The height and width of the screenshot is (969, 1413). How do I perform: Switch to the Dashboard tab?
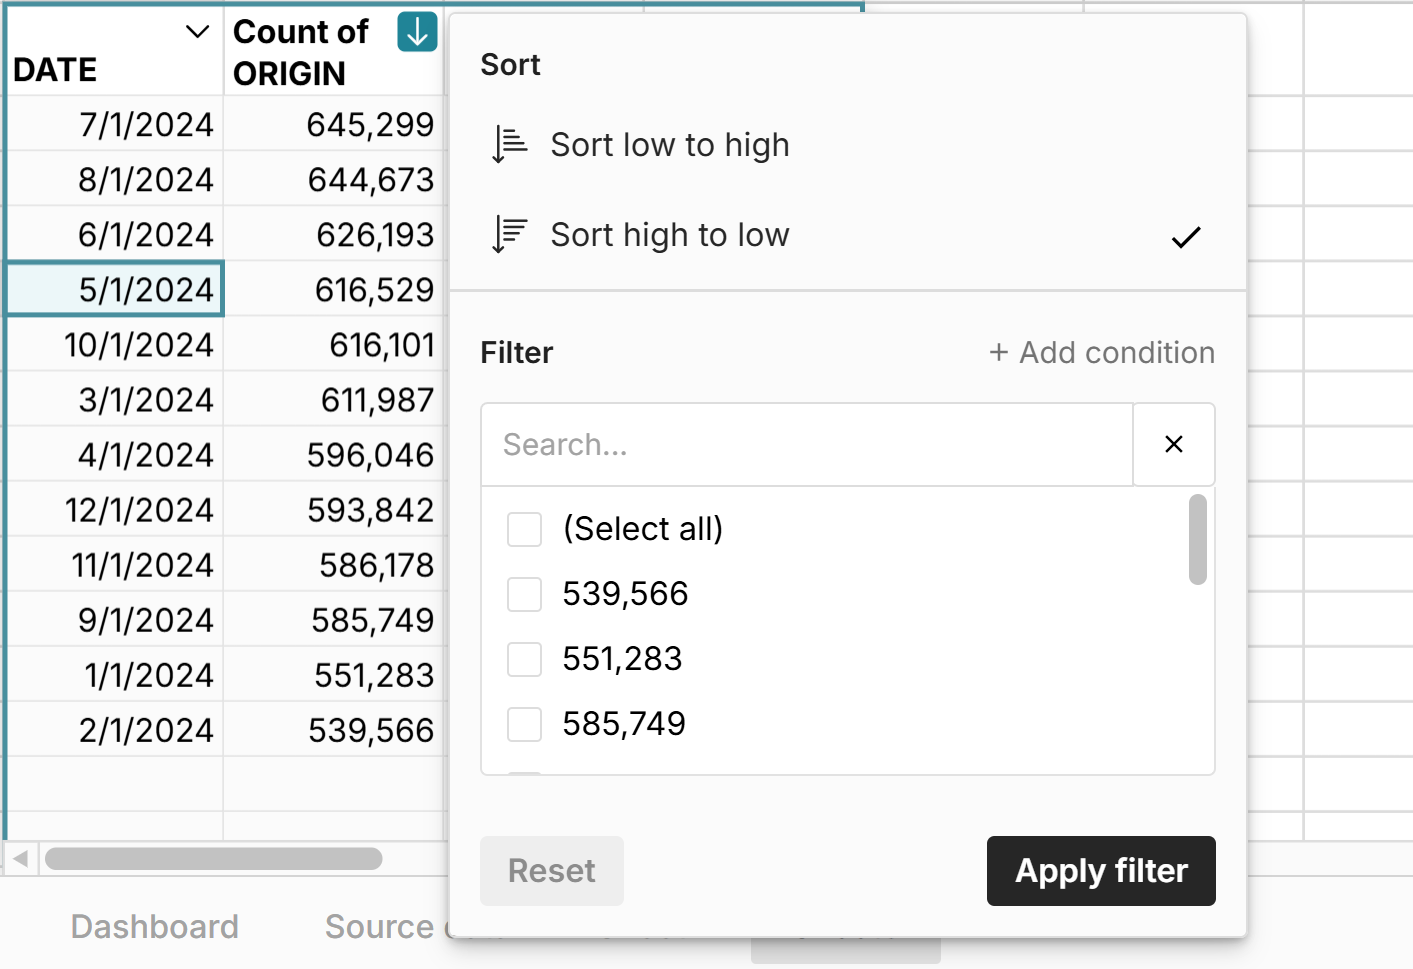154,927
